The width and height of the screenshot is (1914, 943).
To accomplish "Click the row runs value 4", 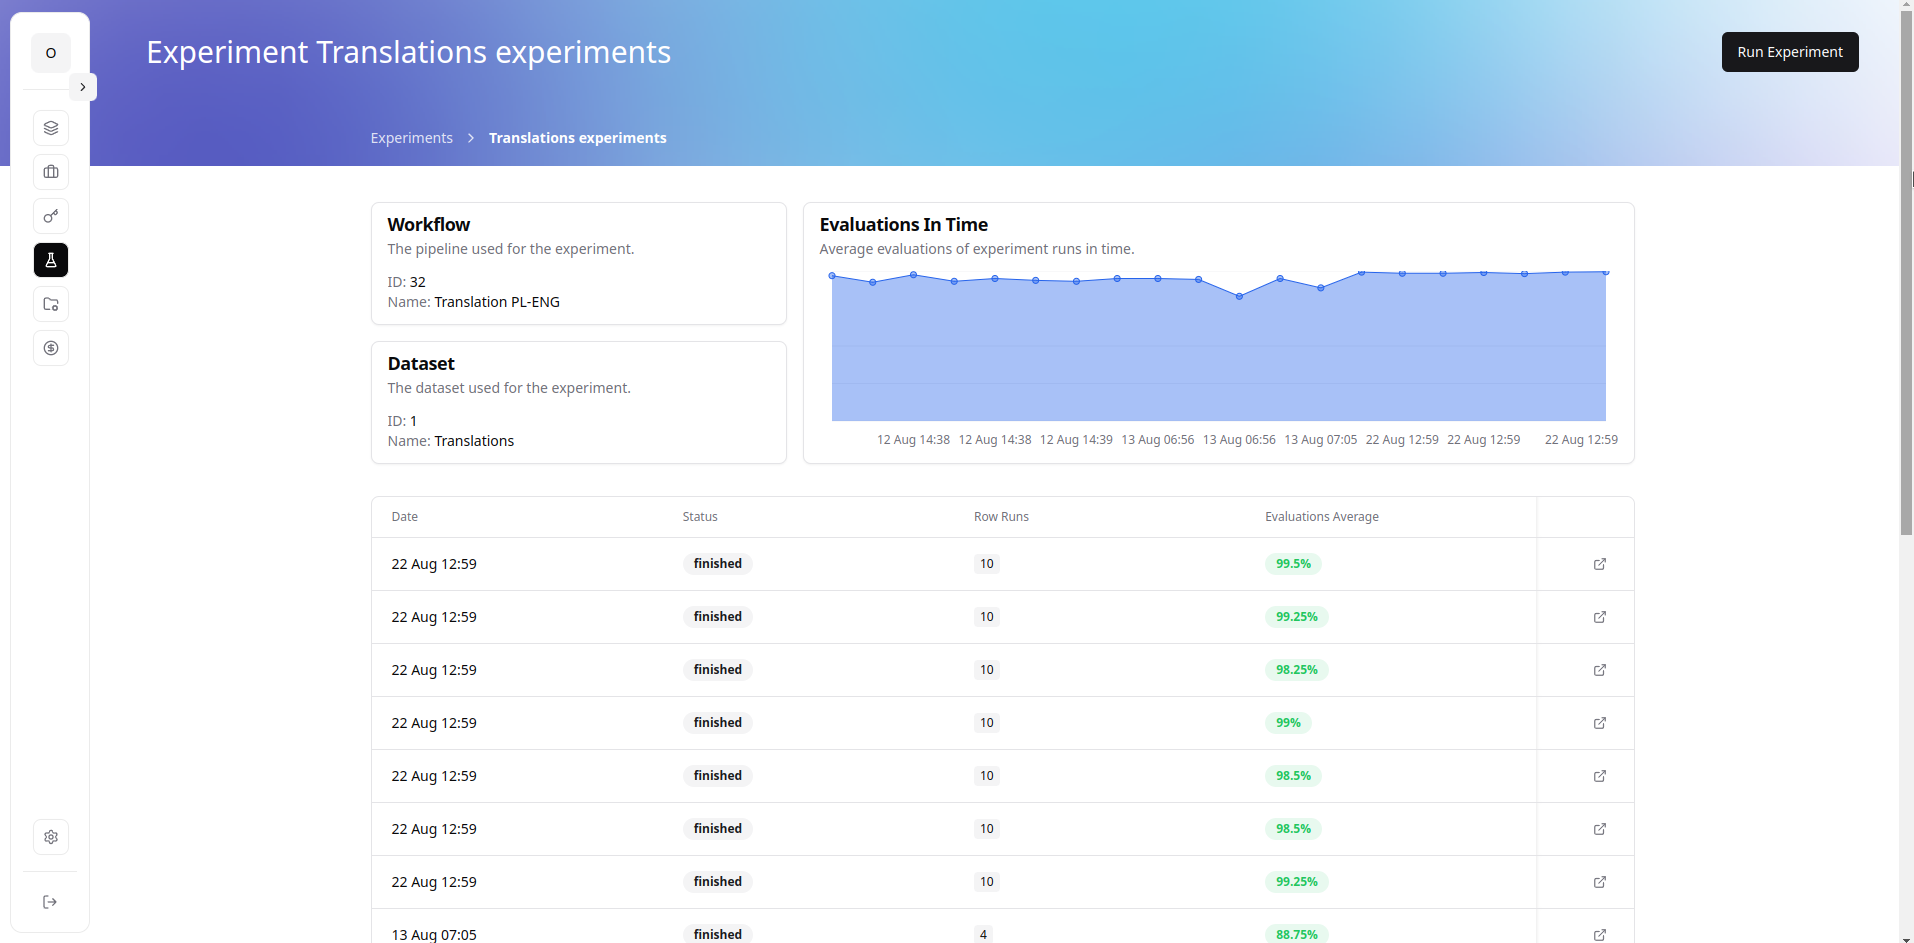I will coord(983,934).
